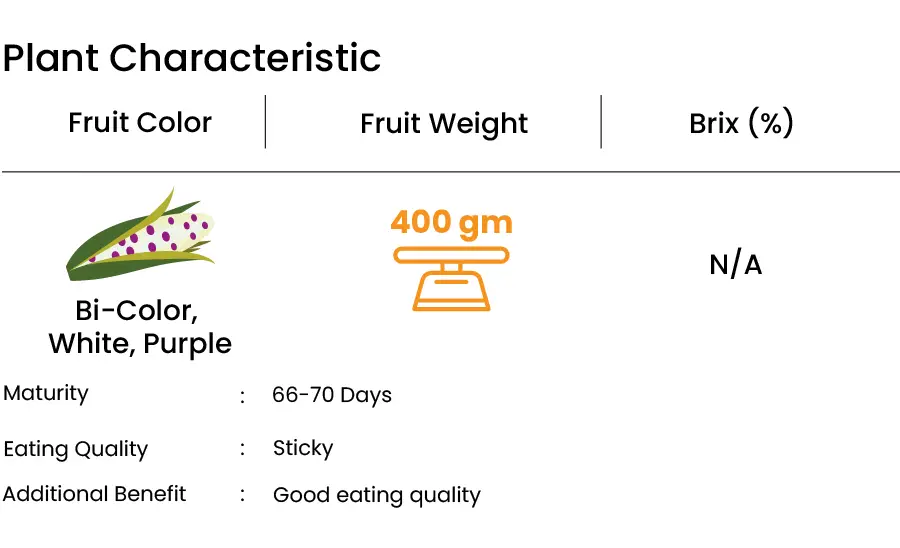900x548 pixels.
Task: Click the Brix (%) column header
Action: click(741, 123)
